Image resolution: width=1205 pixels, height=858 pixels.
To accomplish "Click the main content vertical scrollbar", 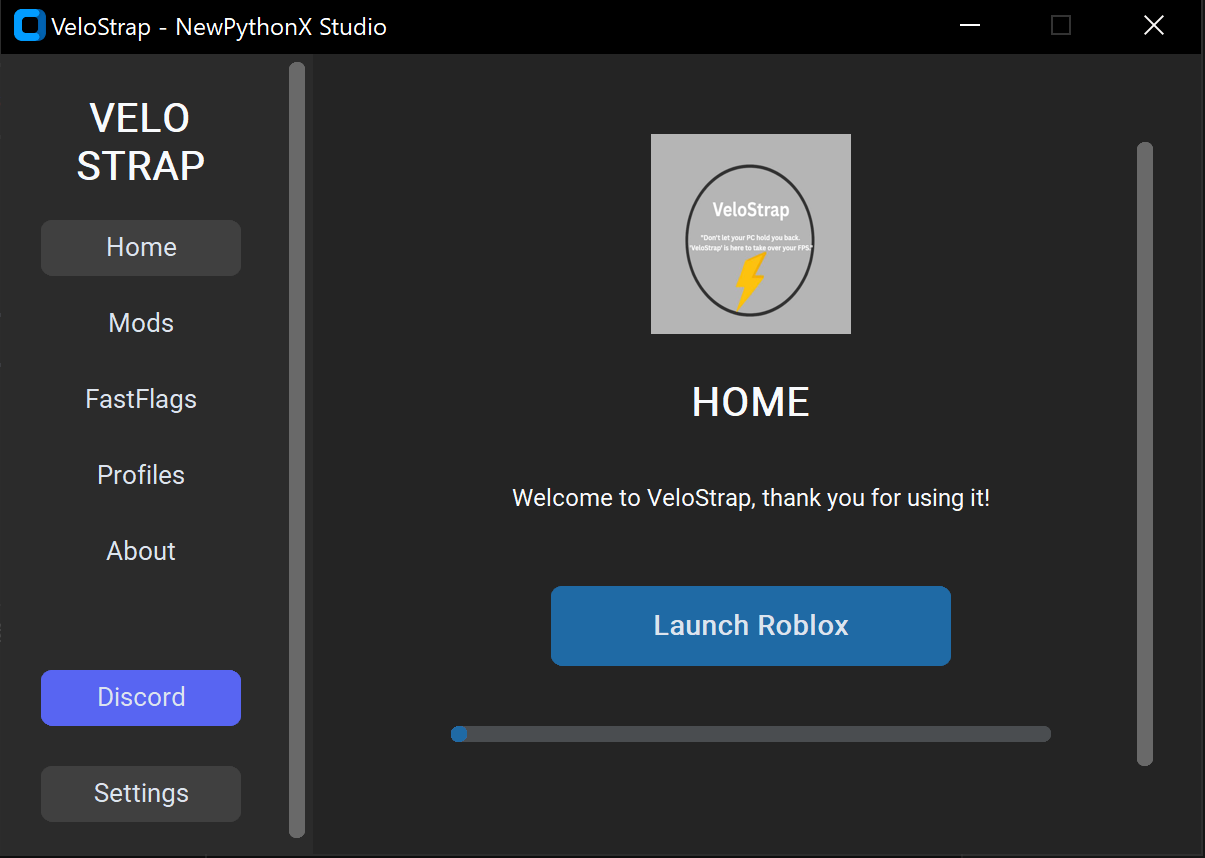I will [1145, 454].
